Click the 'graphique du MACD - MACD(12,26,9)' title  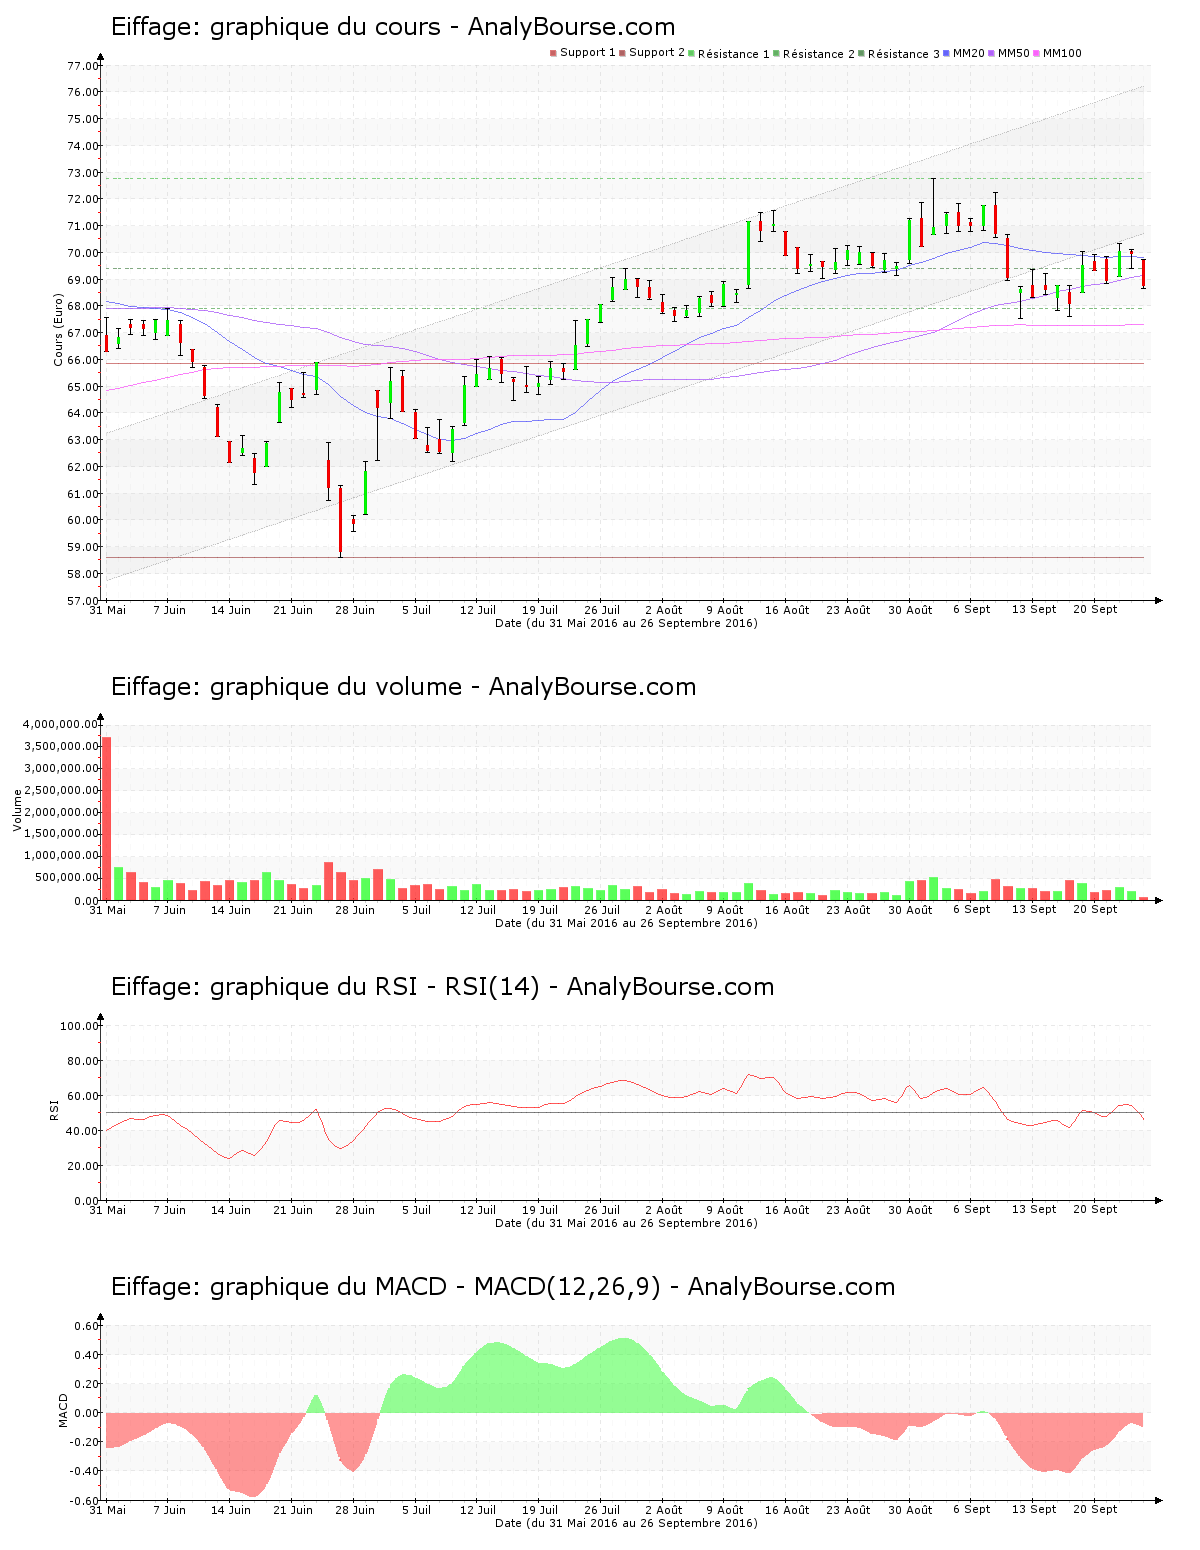[x=503, y=1287]
